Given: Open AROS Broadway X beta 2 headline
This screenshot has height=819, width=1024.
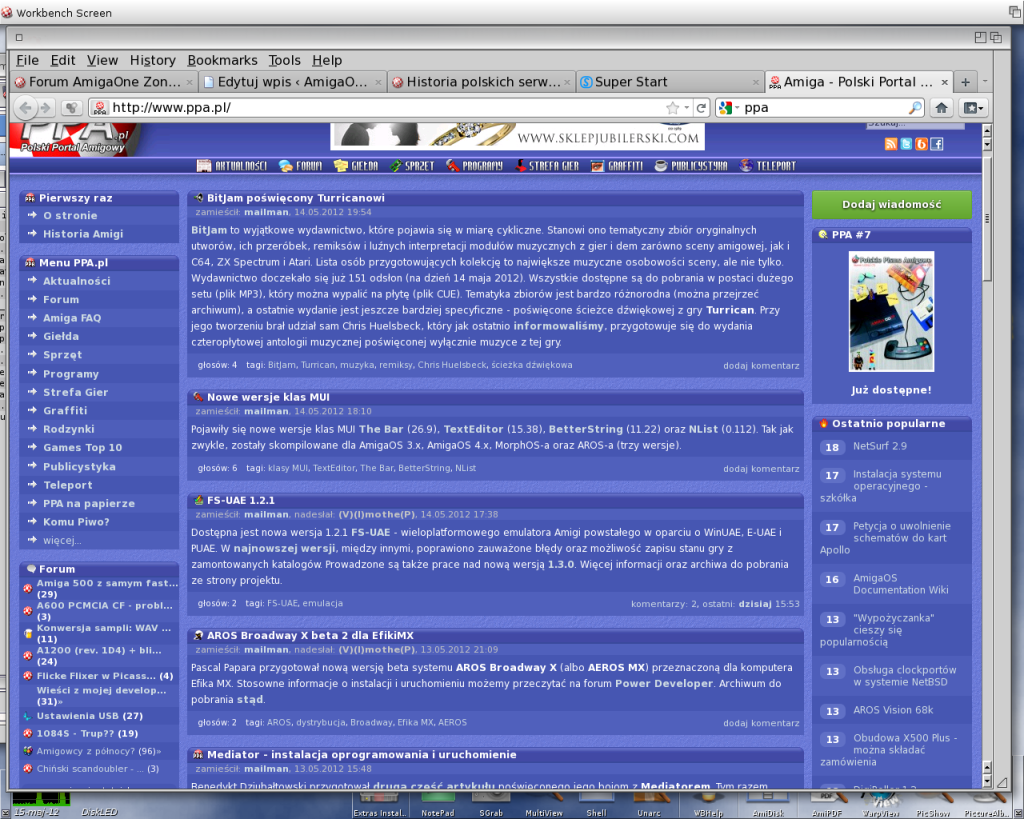Looking at the screenshot, I should tap(310, 635).
